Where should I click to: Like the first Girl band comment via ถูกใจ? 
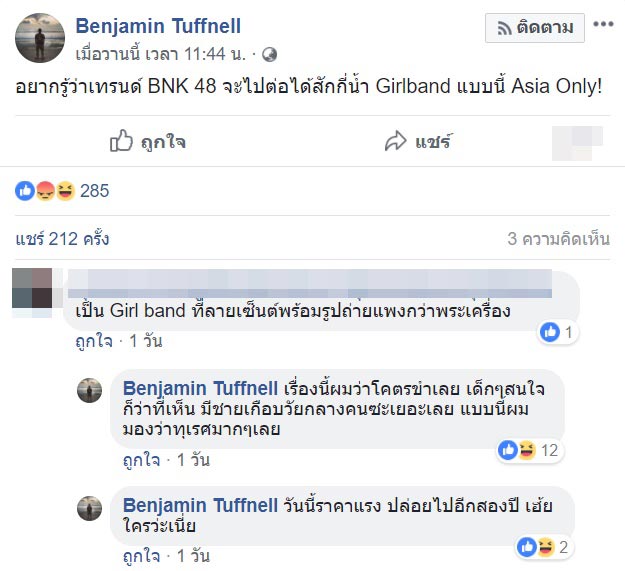click(x=95, y=341)
